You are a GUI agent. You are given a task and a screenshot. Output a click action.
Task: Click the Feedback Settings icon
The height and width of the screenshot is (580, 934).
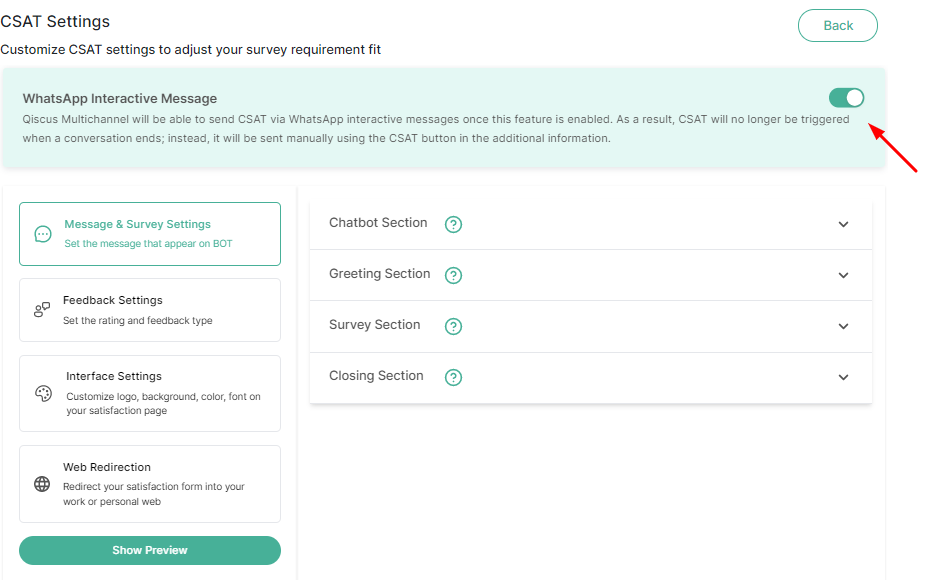coord(42,310)
